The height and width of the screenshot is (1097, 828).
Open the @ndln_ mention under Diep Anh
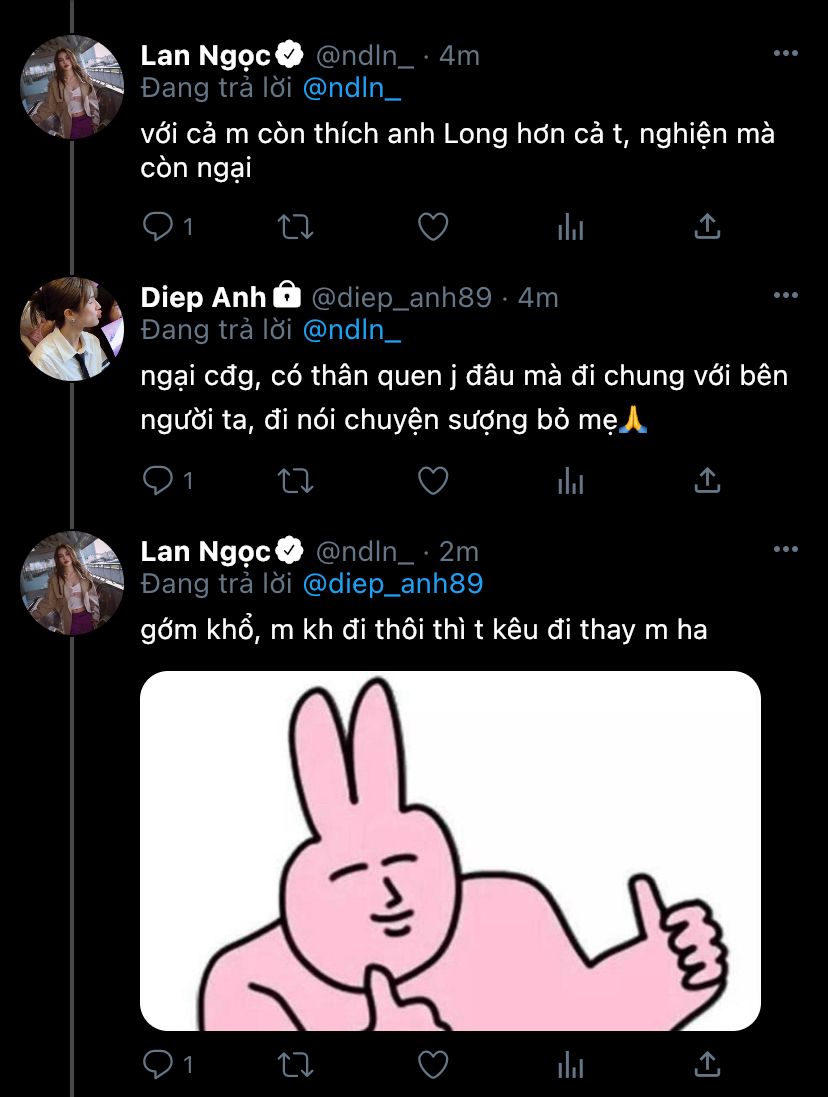click(351, 329)
